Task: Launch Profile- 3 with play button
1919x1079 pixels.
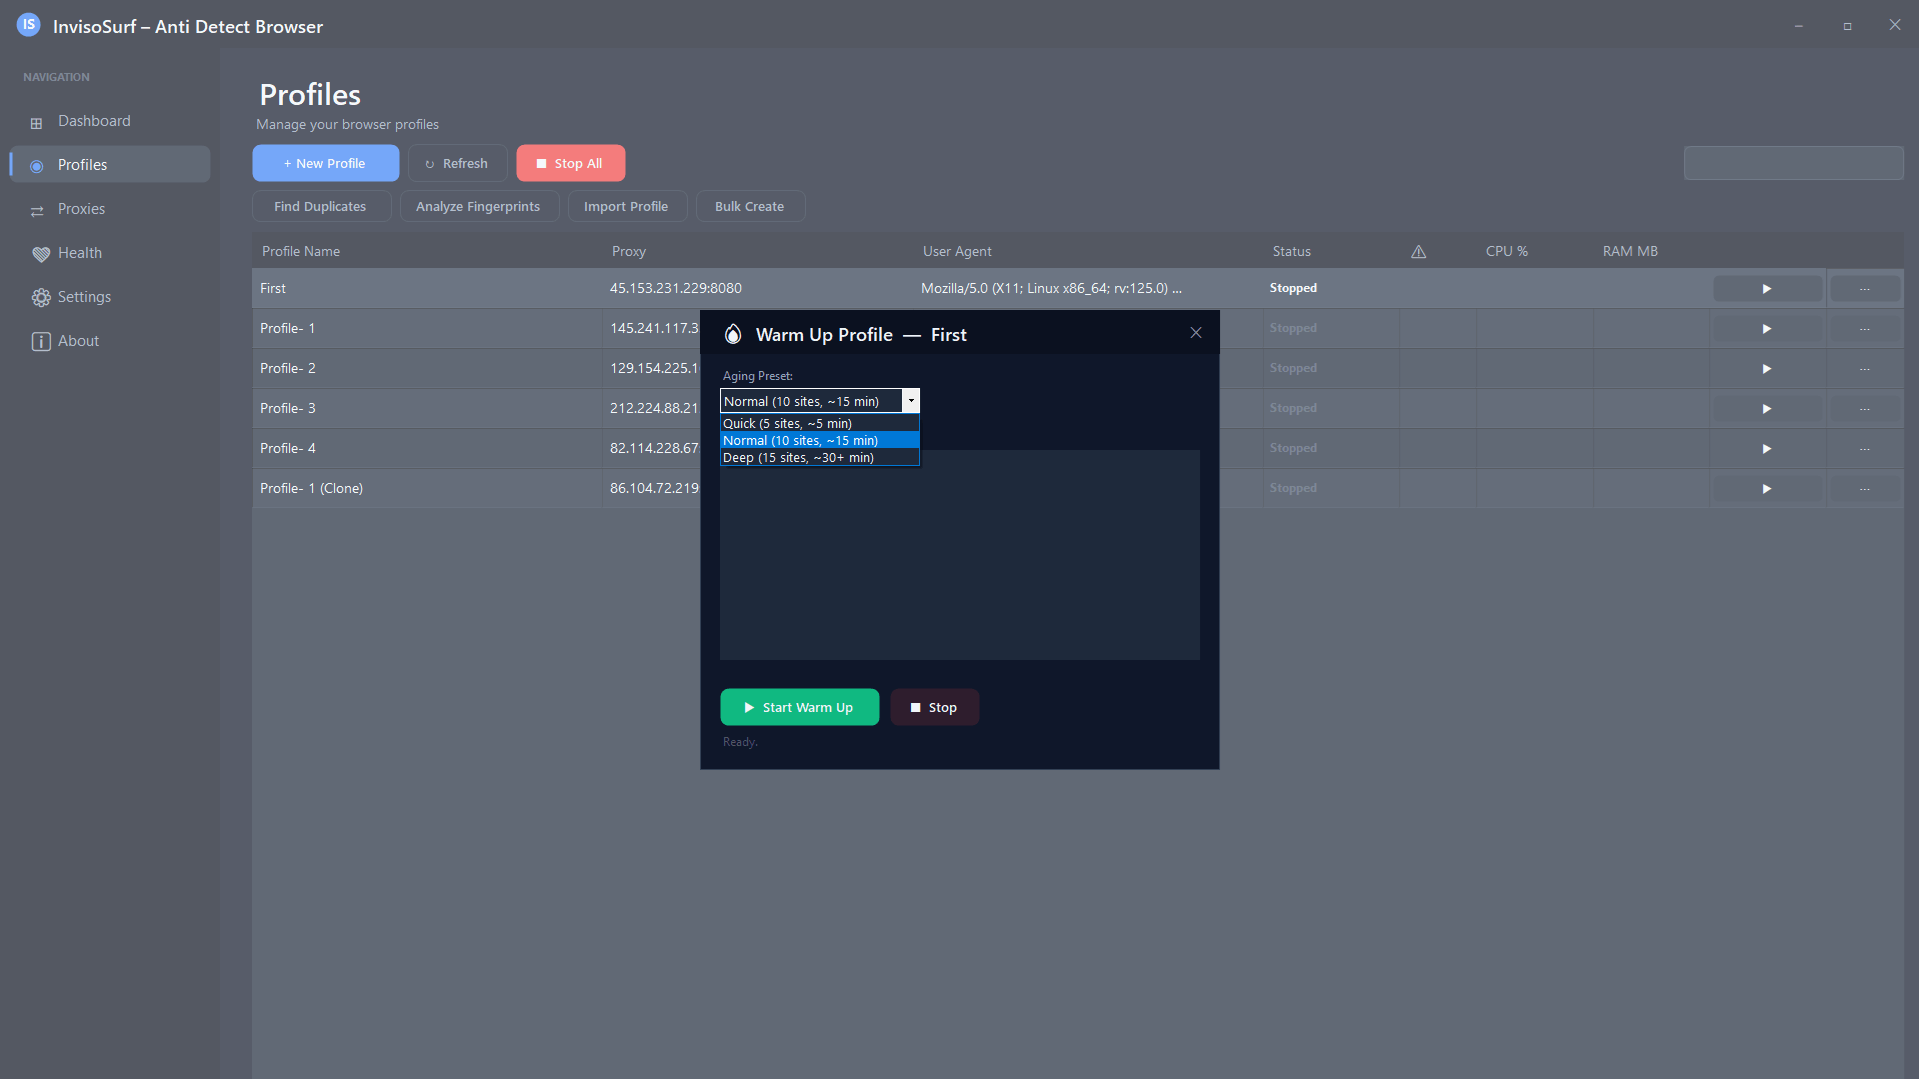Action: point(1767,409)
